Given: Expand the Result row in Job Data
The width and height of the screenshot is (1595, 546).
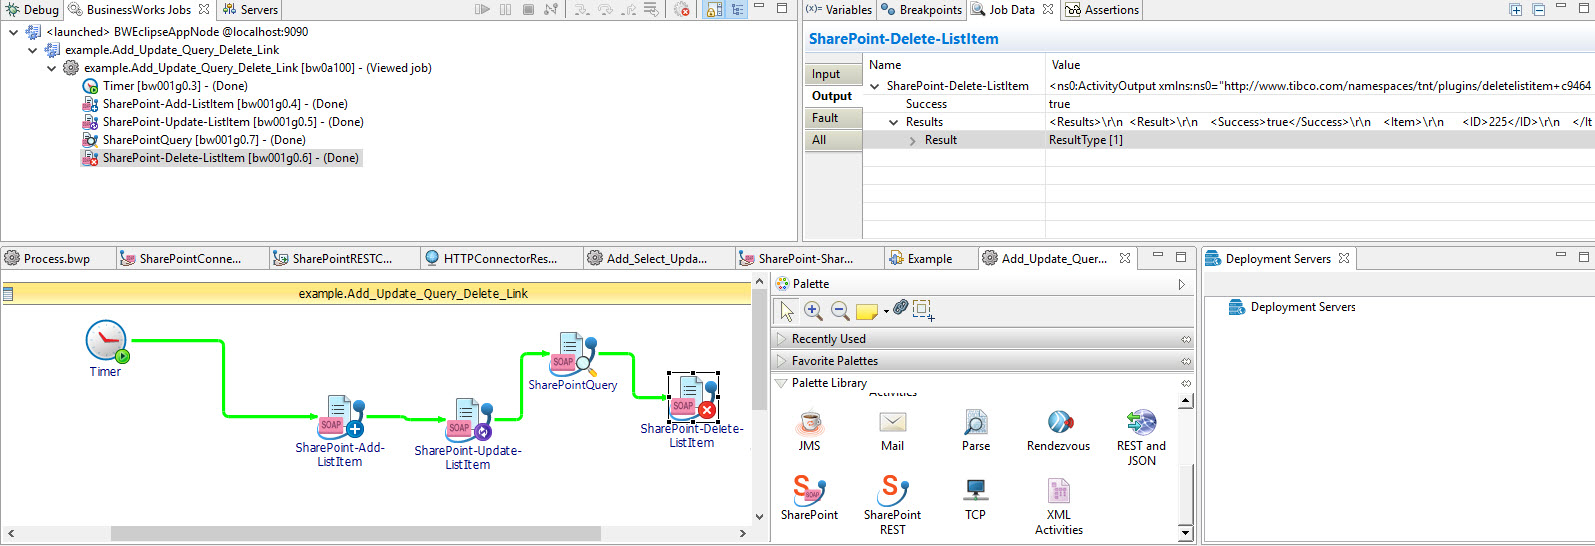Looking at the screenshot, I should (x=913, y=140).
